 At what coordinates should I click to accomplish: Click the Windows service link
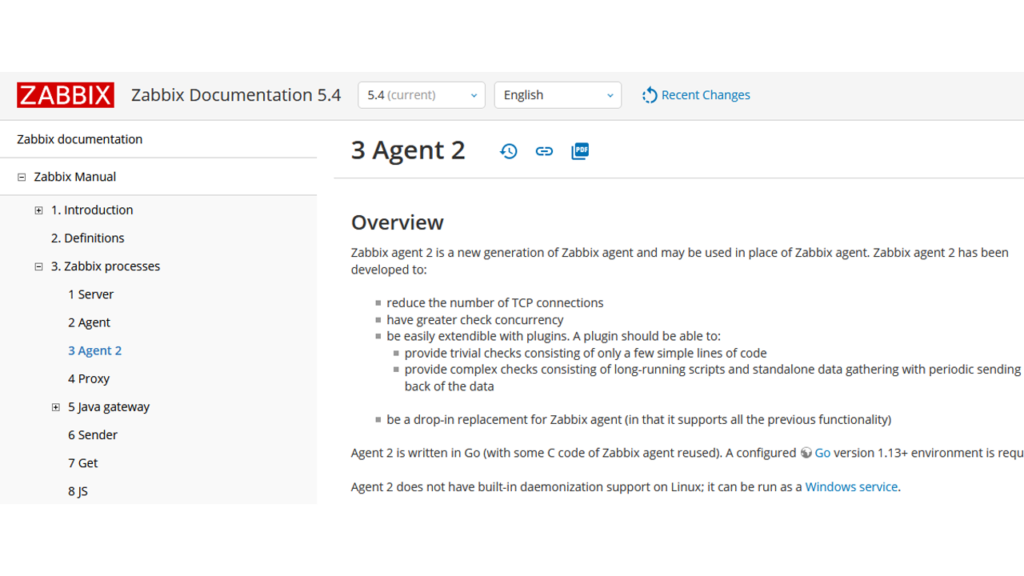pos(851,487)
